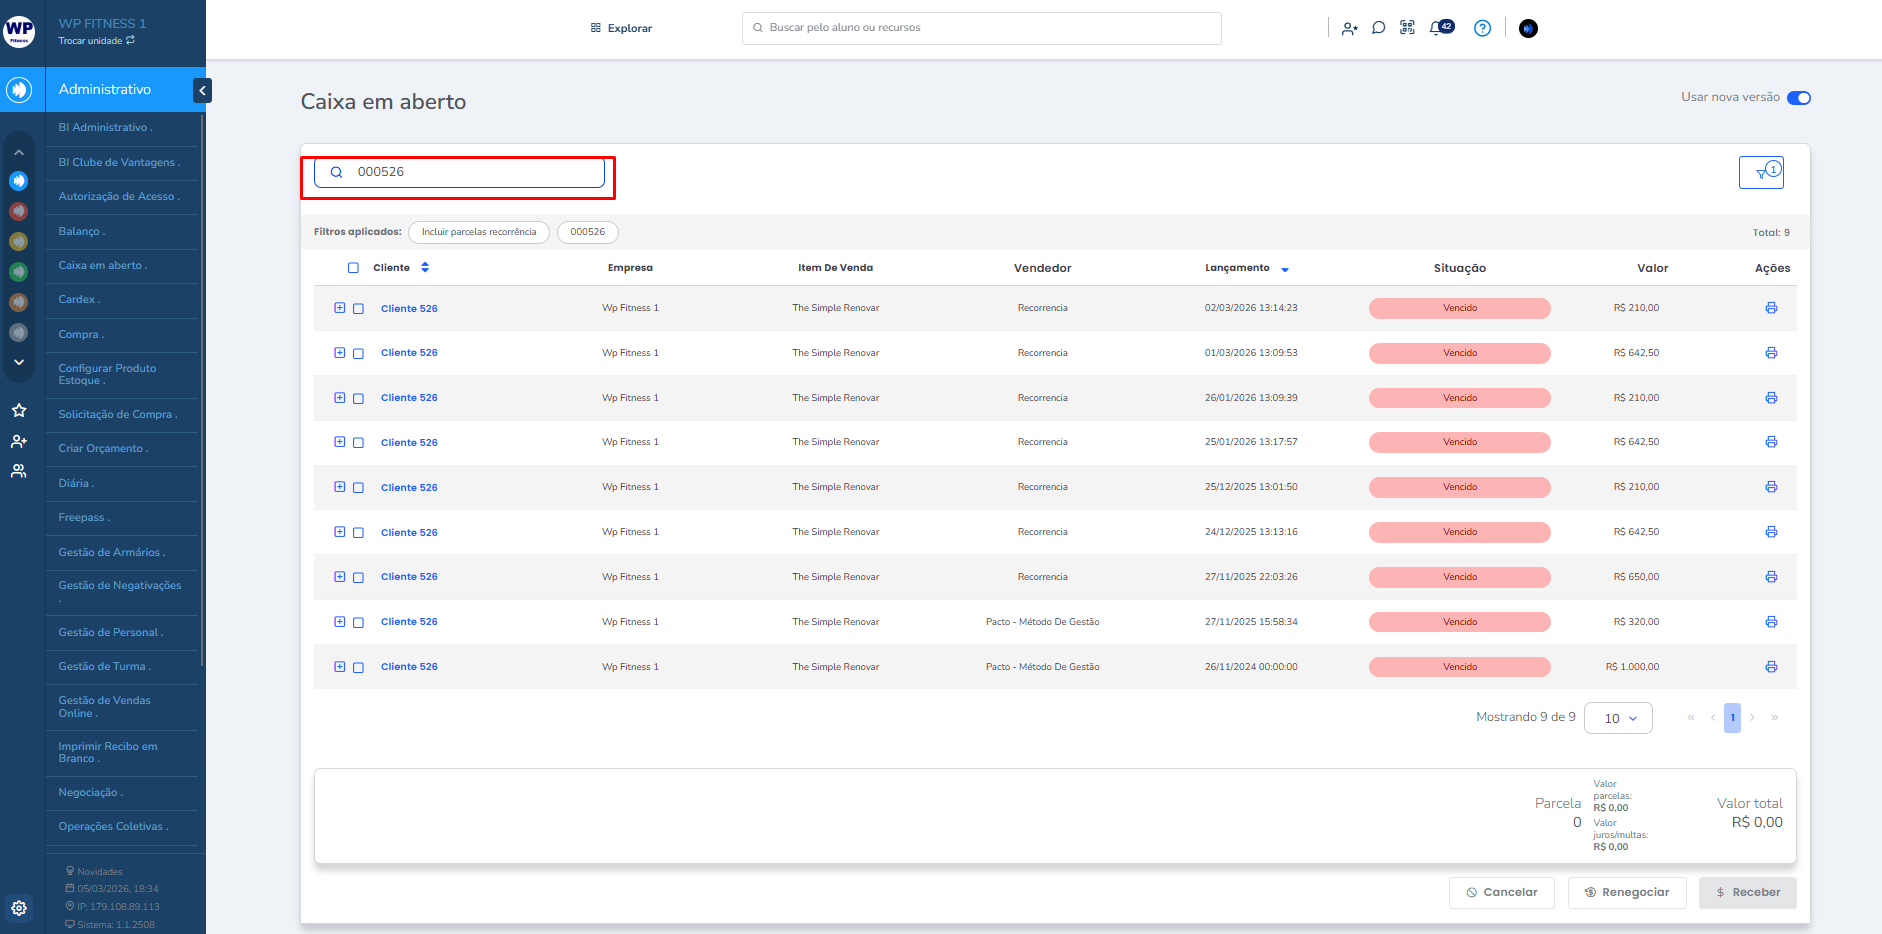1882x934 pixels.
Task: Print the R$ 1.000,00 row receipt
Action: 1771,667
